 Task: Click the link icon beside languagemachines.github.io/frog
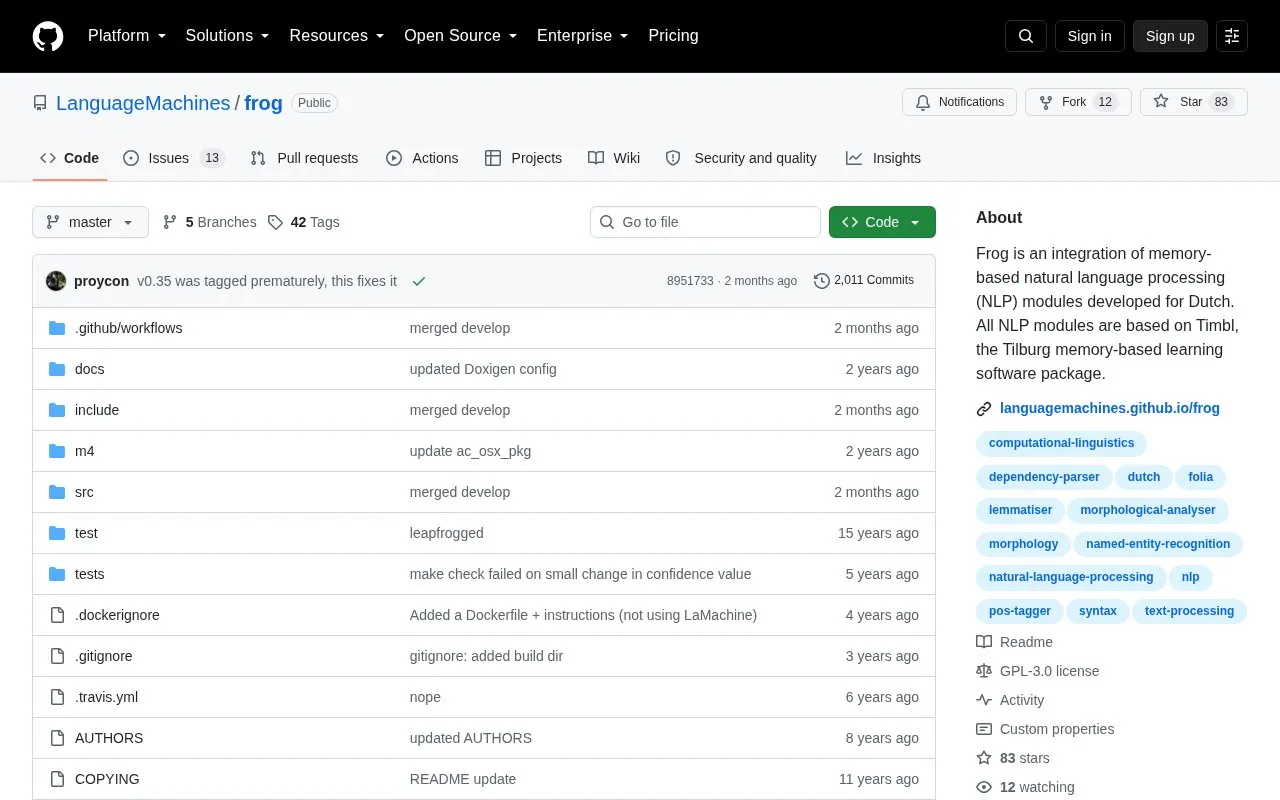(984, 408)
